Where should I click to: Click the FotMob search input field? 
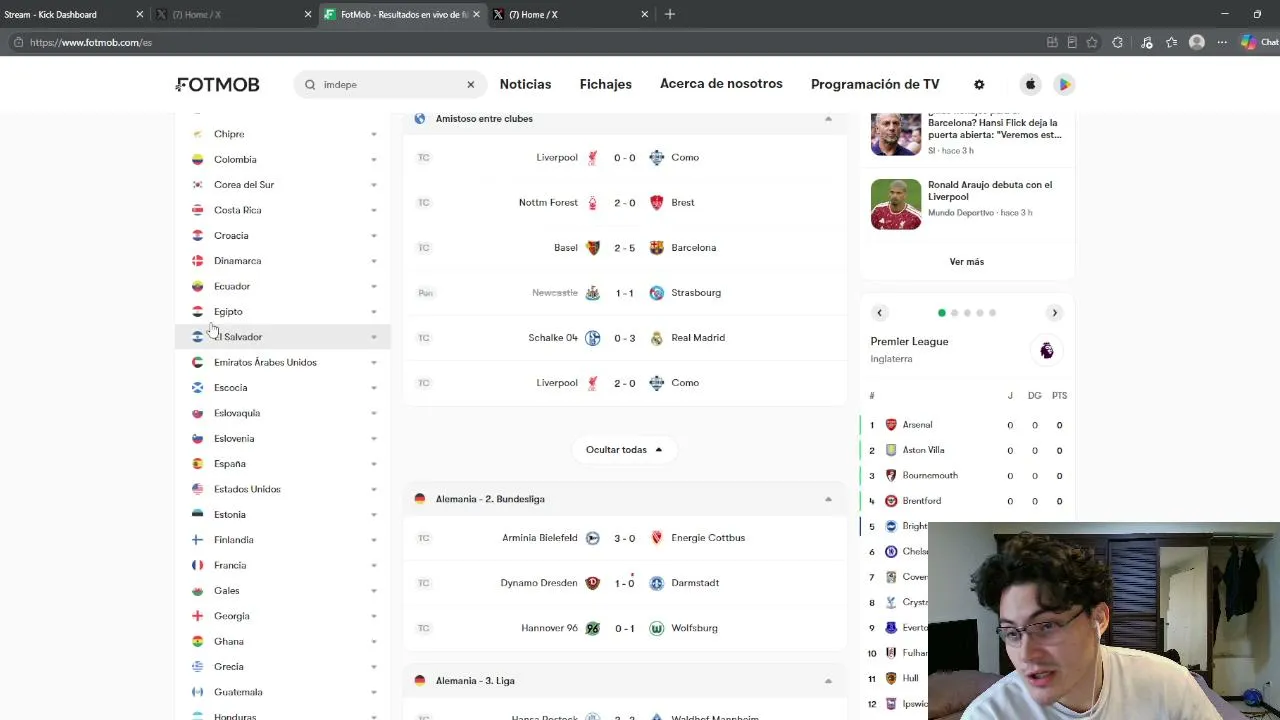pos(391,85)
